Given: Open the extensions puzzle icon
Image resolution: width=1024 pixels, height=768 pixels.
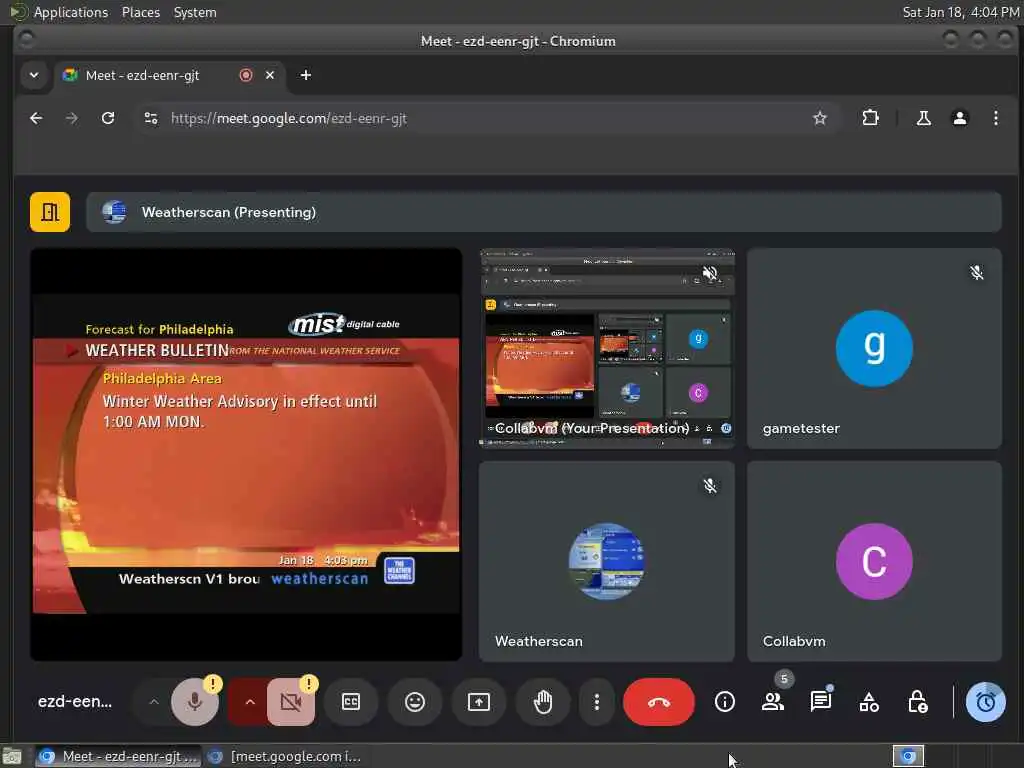Looking at the screenshot, I should click(x=871, y=118).
